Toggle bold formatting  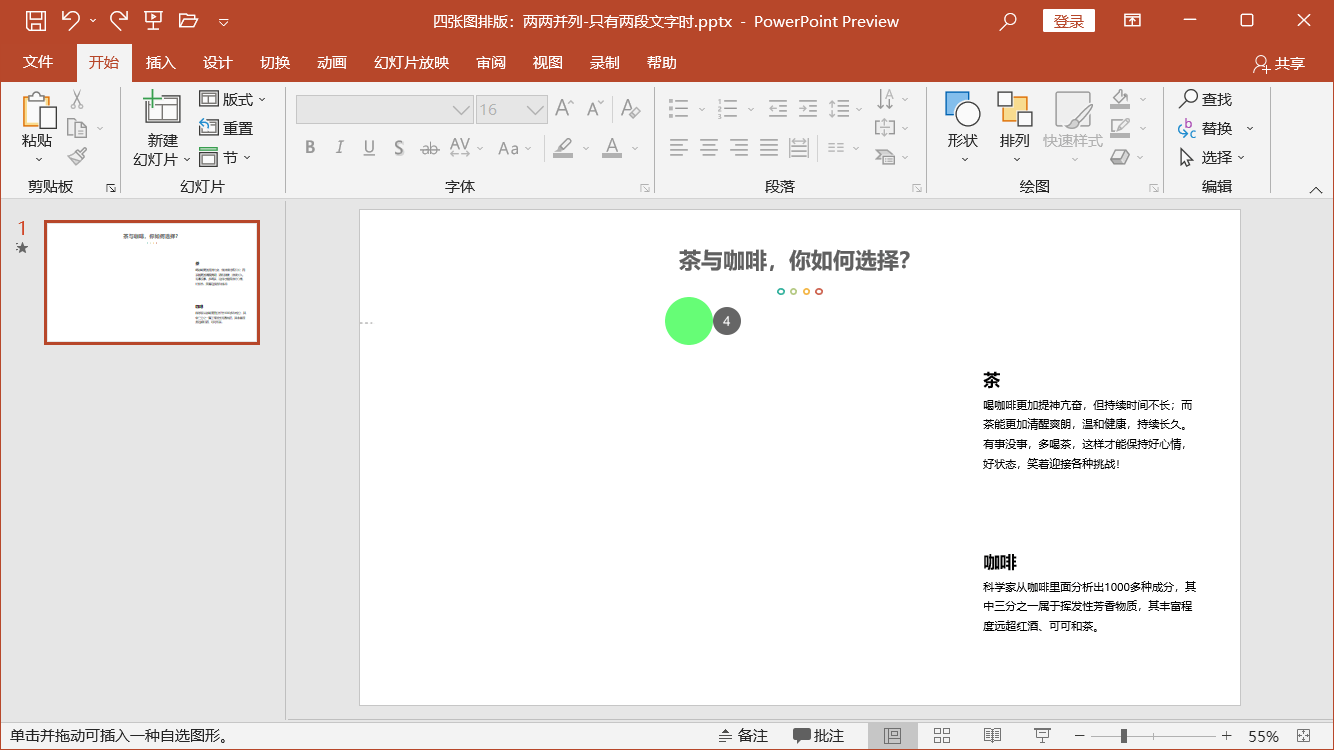(x=310, y=148)
